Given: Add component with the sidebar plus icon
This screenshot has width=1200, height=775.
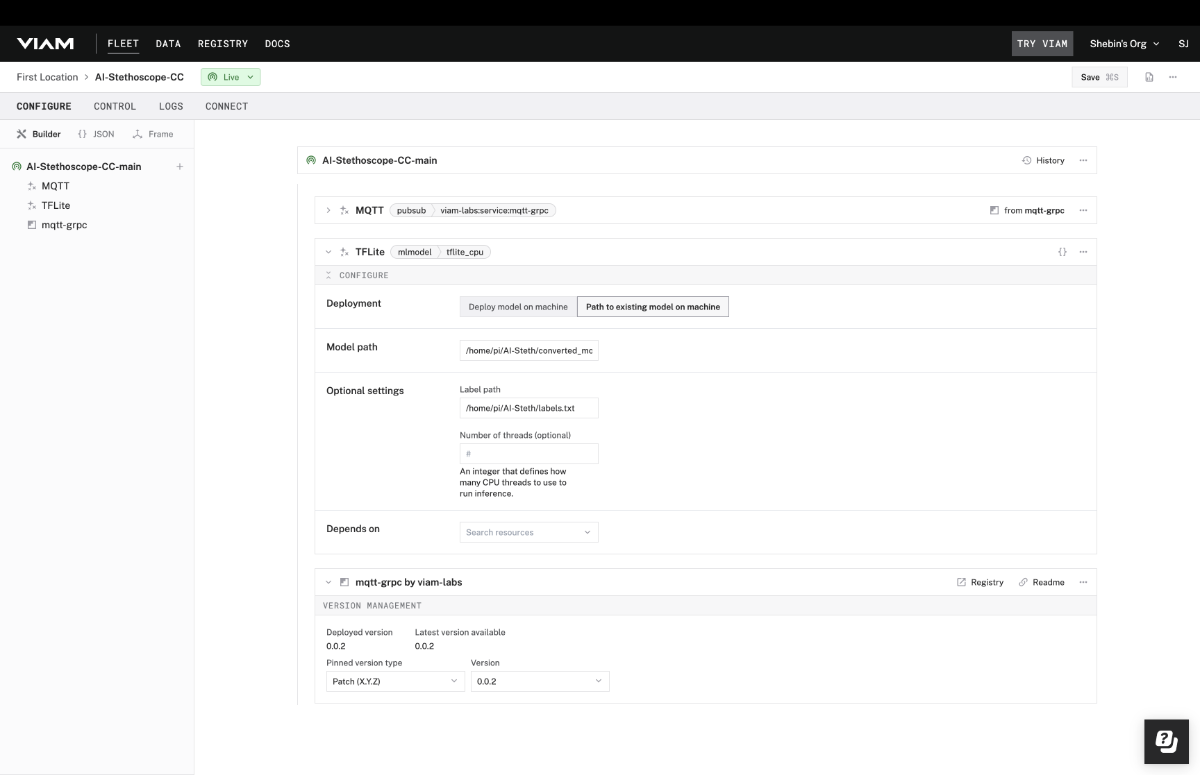Looking at the screenshot, I should (180, 167).
